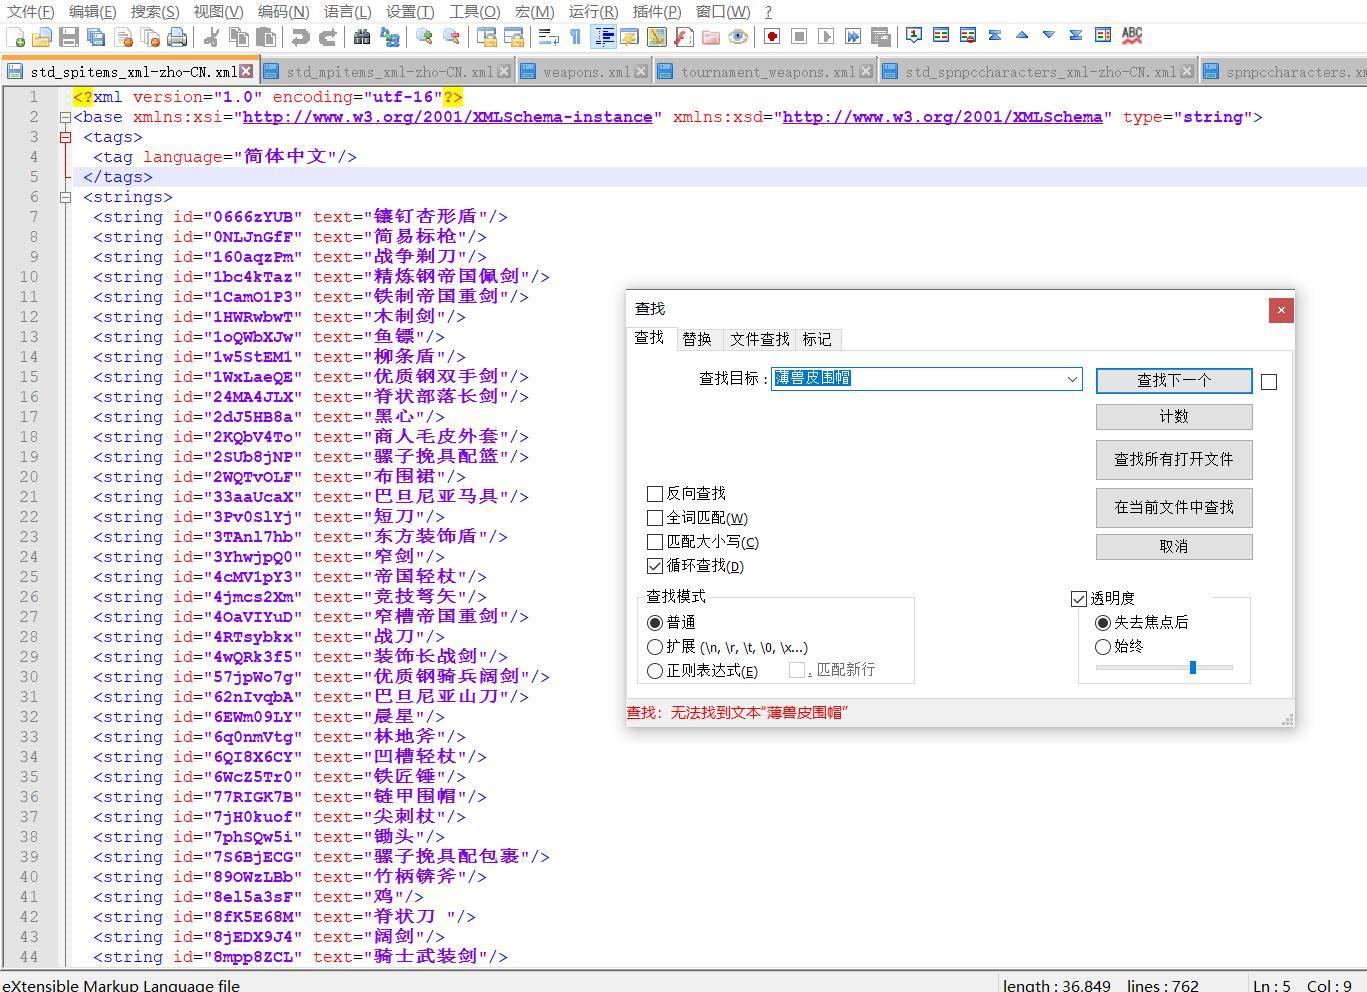This screenshot has width=1367, height=992.
Task: Switch to weapons.xml tab
Action: click(x=586, y=72)
